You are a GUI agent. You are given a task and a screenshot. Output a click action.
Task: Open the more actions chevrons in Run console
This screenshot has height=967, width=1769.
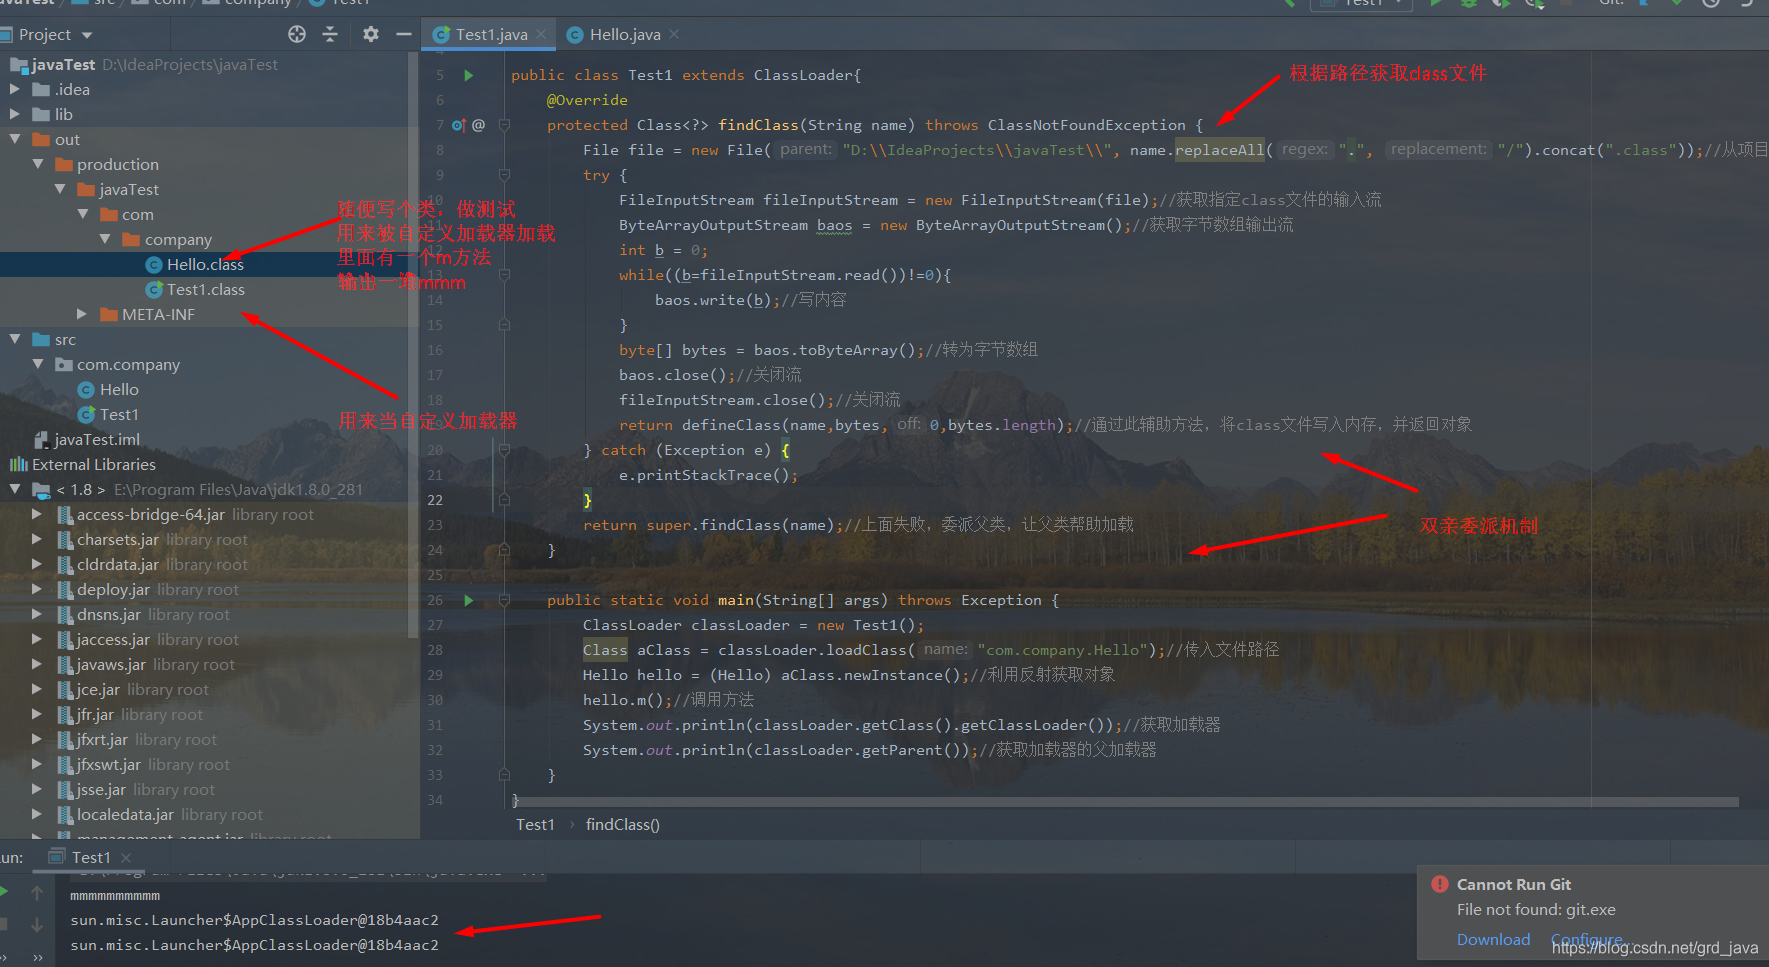[38, 957]
